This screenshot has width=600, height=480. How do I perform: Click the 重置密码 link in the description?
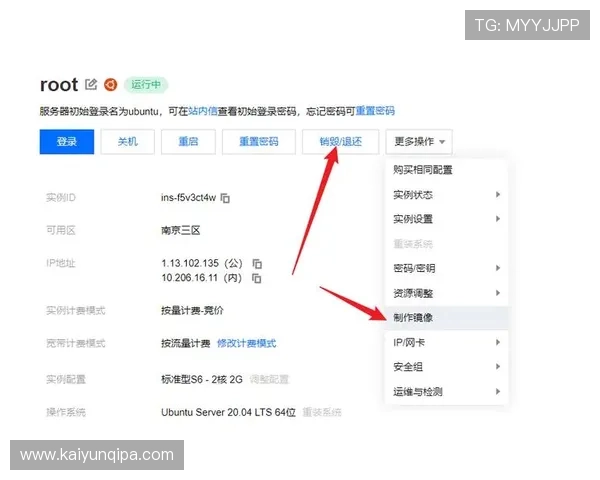375,111
